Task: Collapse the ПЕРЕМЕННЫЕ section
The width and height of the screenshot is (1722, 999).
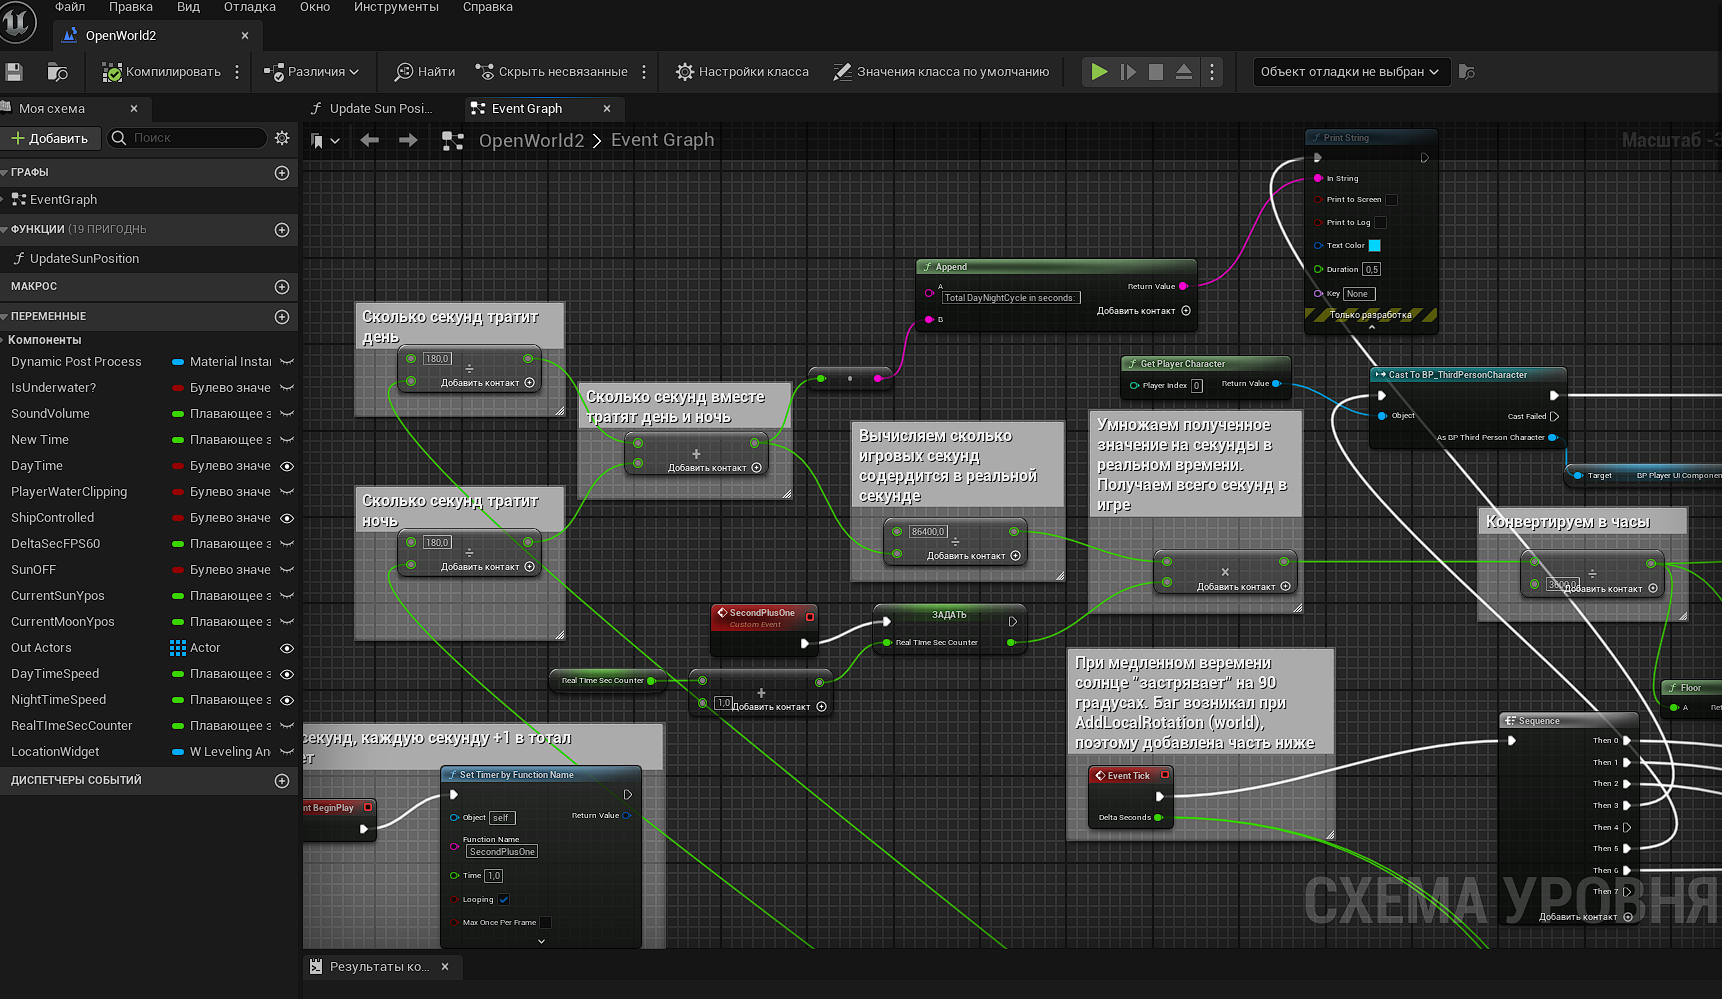Action: point(48,317)
